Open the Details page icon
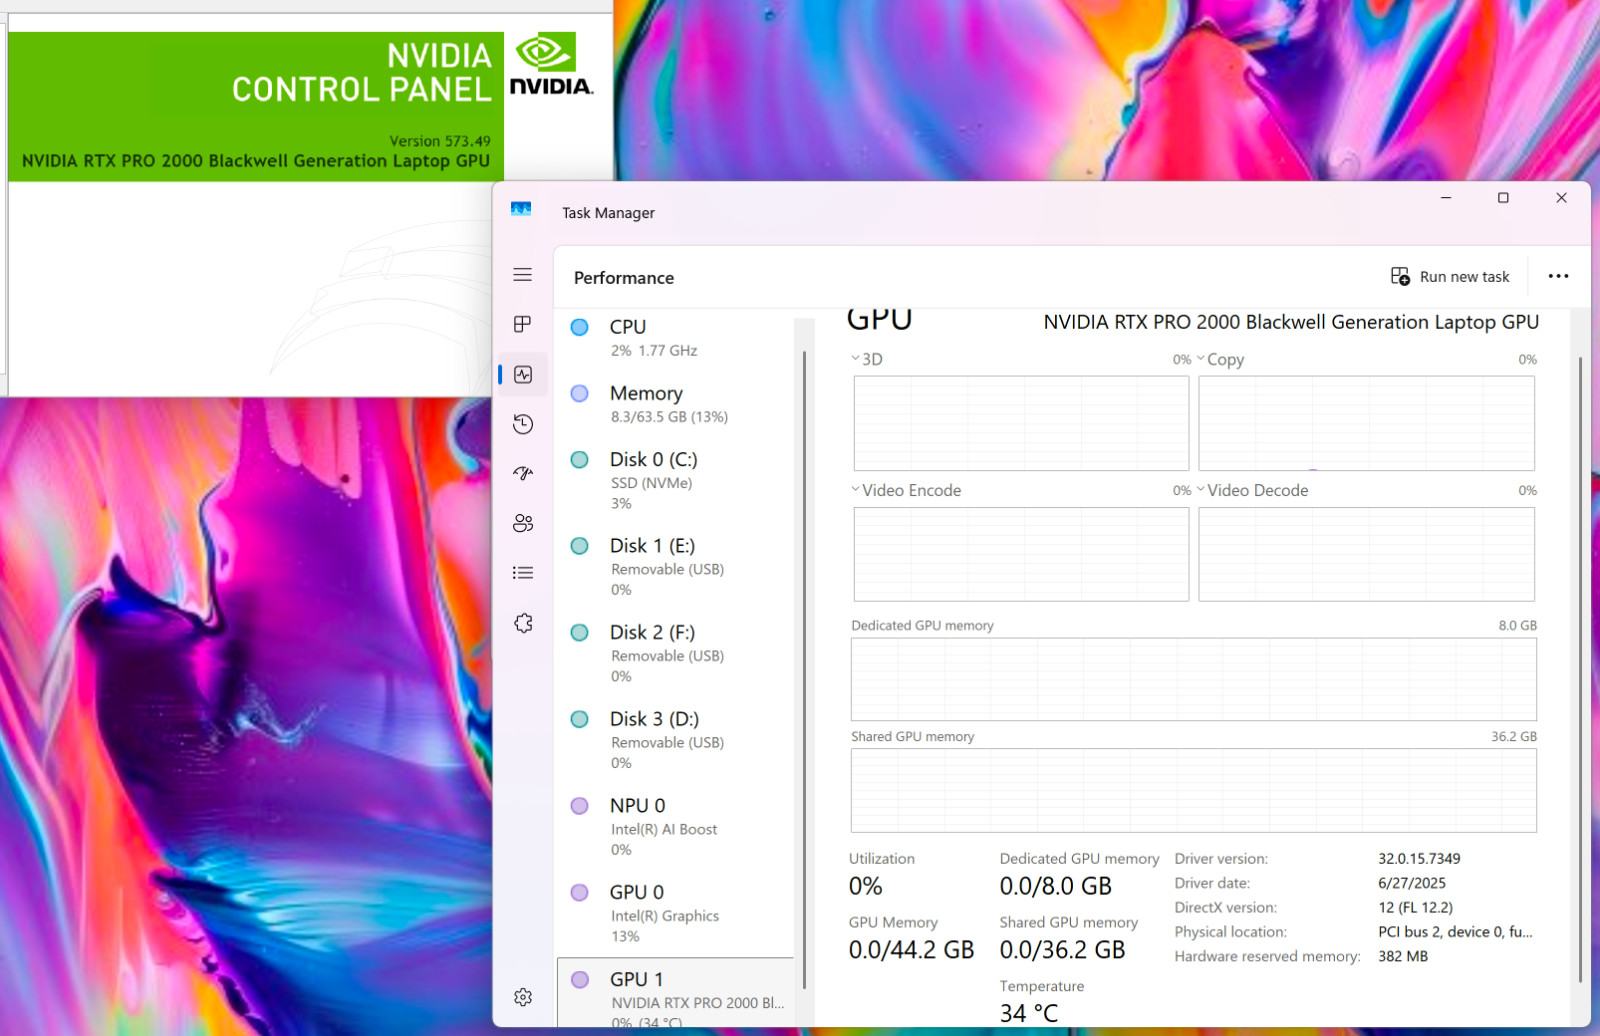 (x=523, y=573)
